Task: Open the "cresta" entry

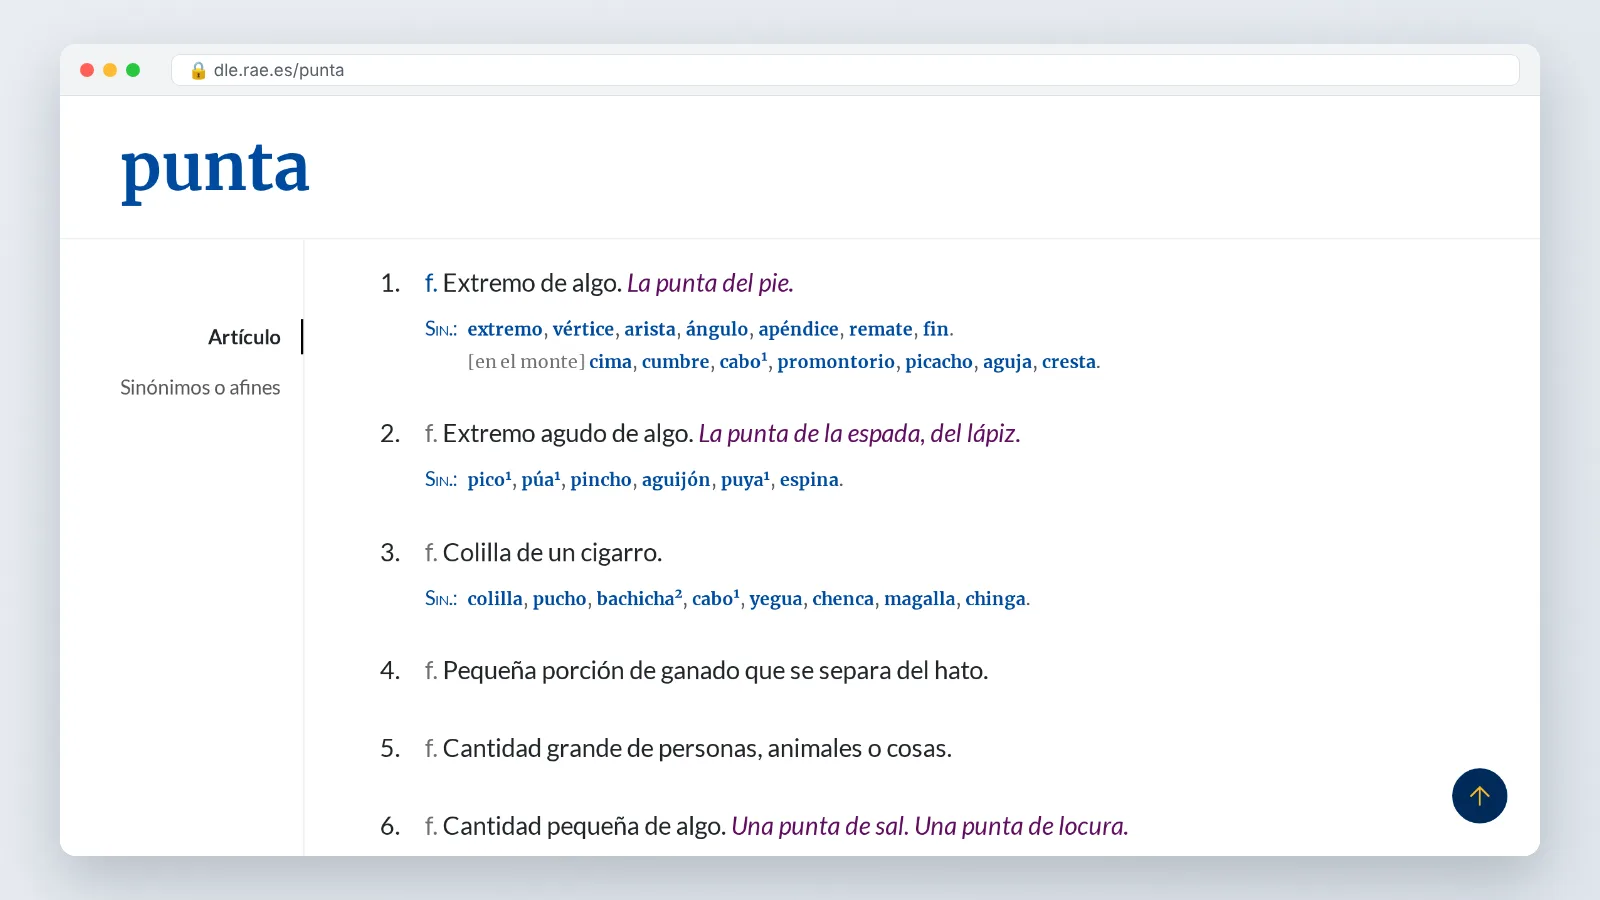Action: point(1069,361)
